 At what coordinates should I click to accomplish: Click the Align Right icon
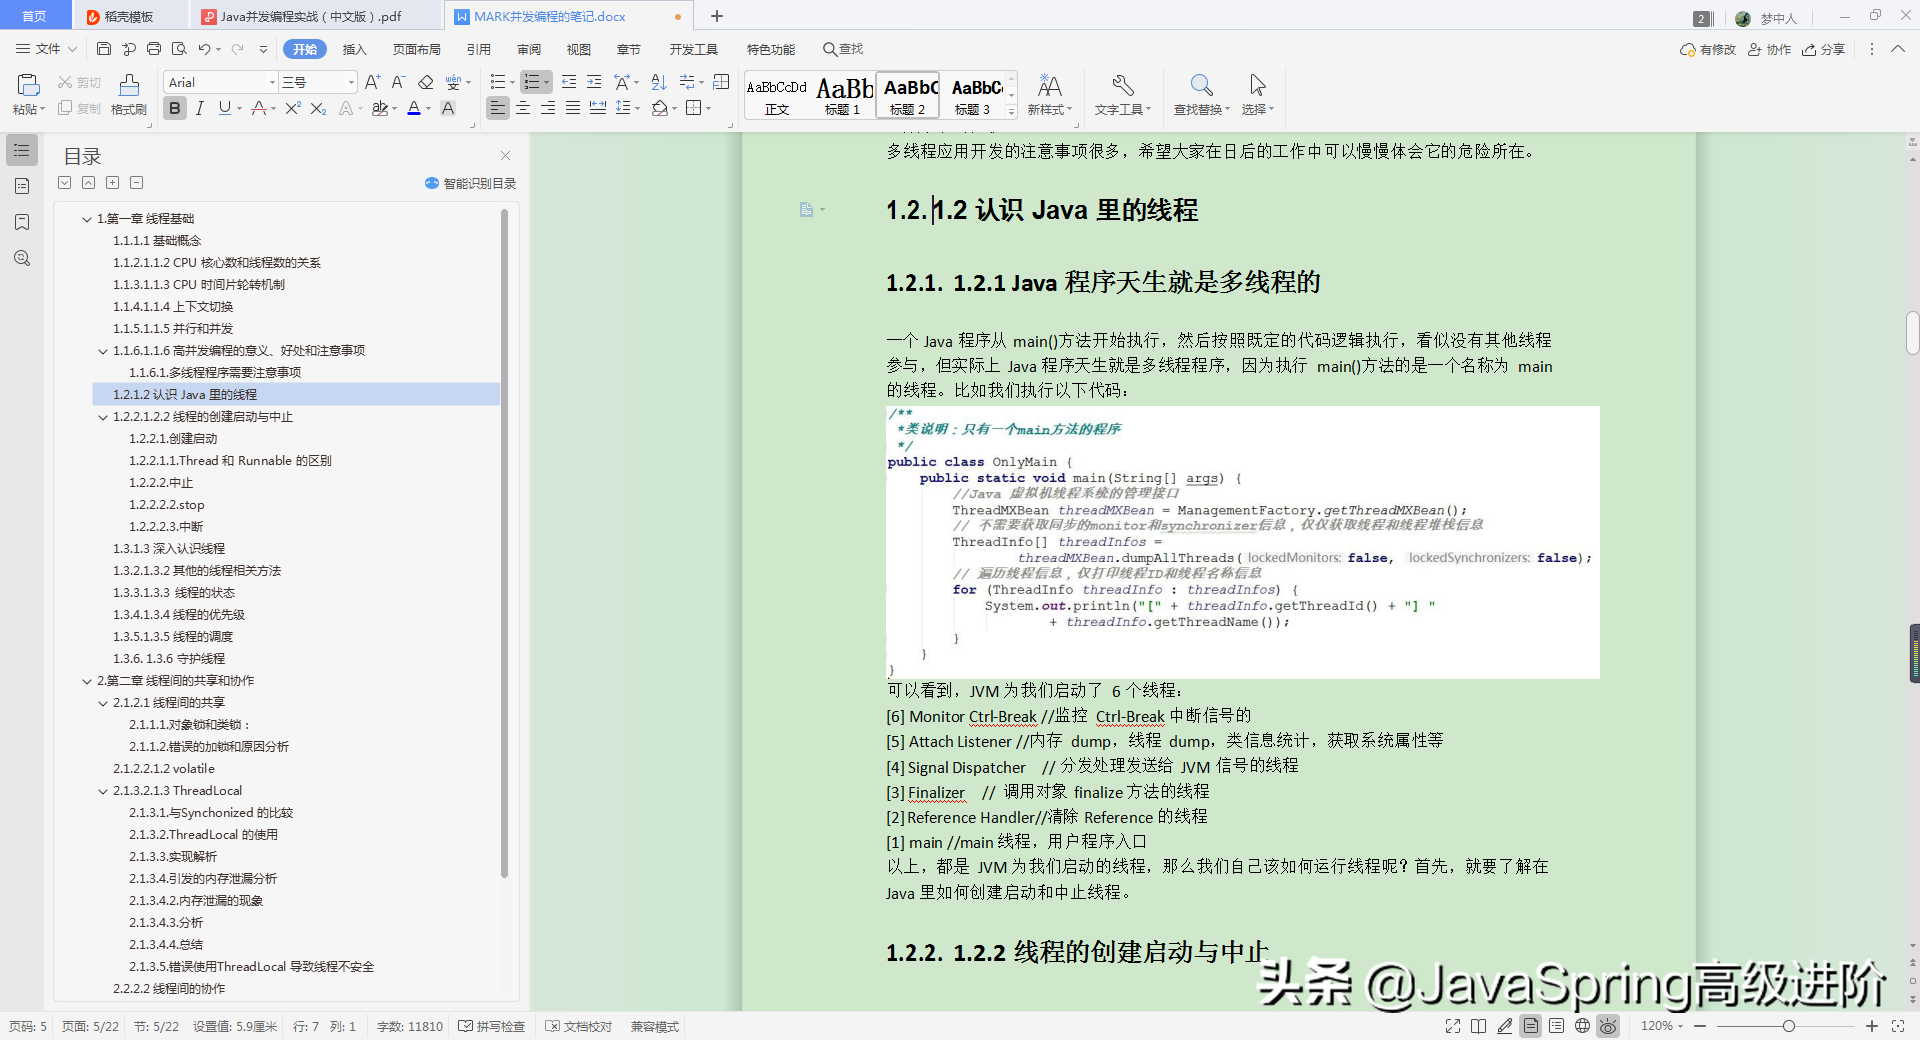click(x=548, y=108)
